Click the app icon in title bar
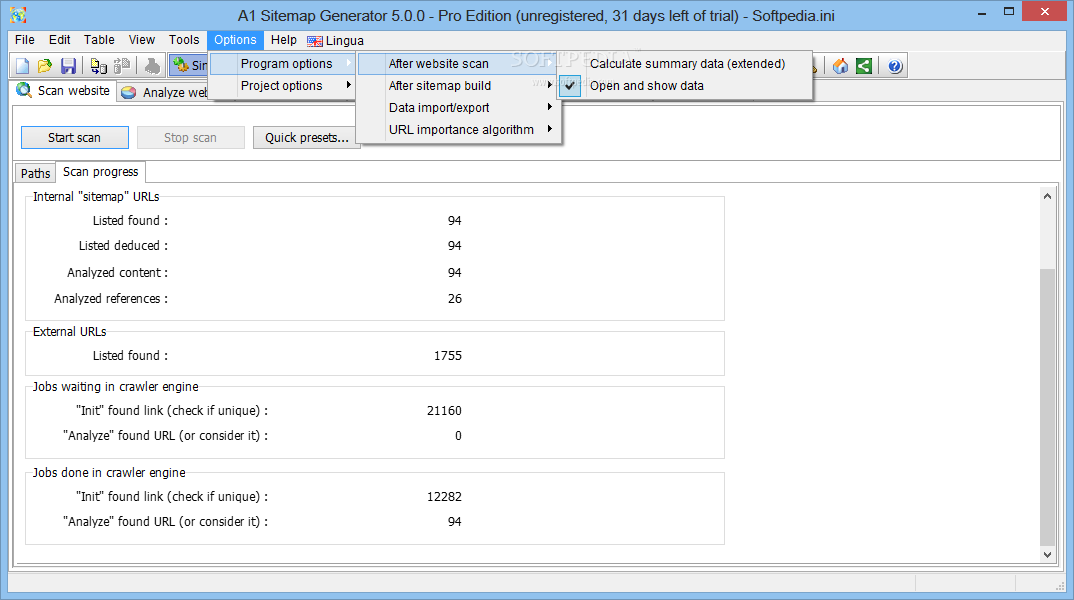The height and width of the screenshot is (600, 1074). pyautogui.click(x=18, y=14)
